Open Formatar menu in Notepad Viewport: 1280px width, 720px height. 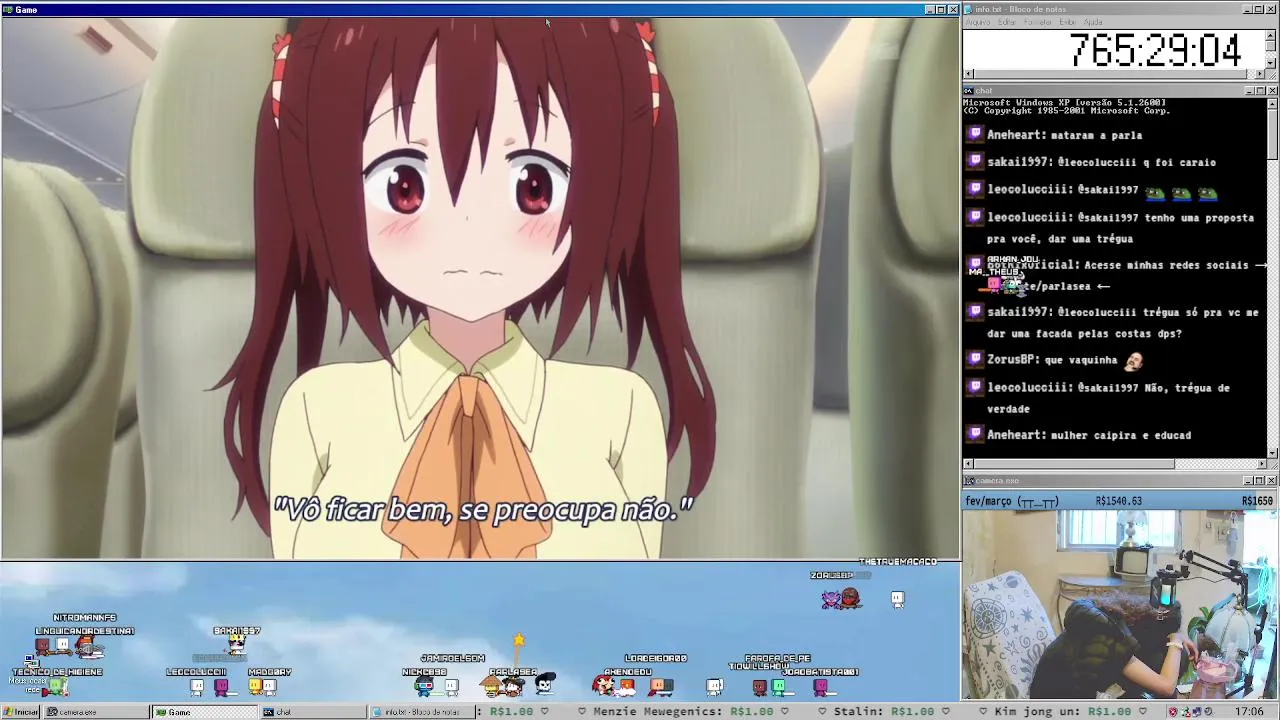pos(1037,22)
